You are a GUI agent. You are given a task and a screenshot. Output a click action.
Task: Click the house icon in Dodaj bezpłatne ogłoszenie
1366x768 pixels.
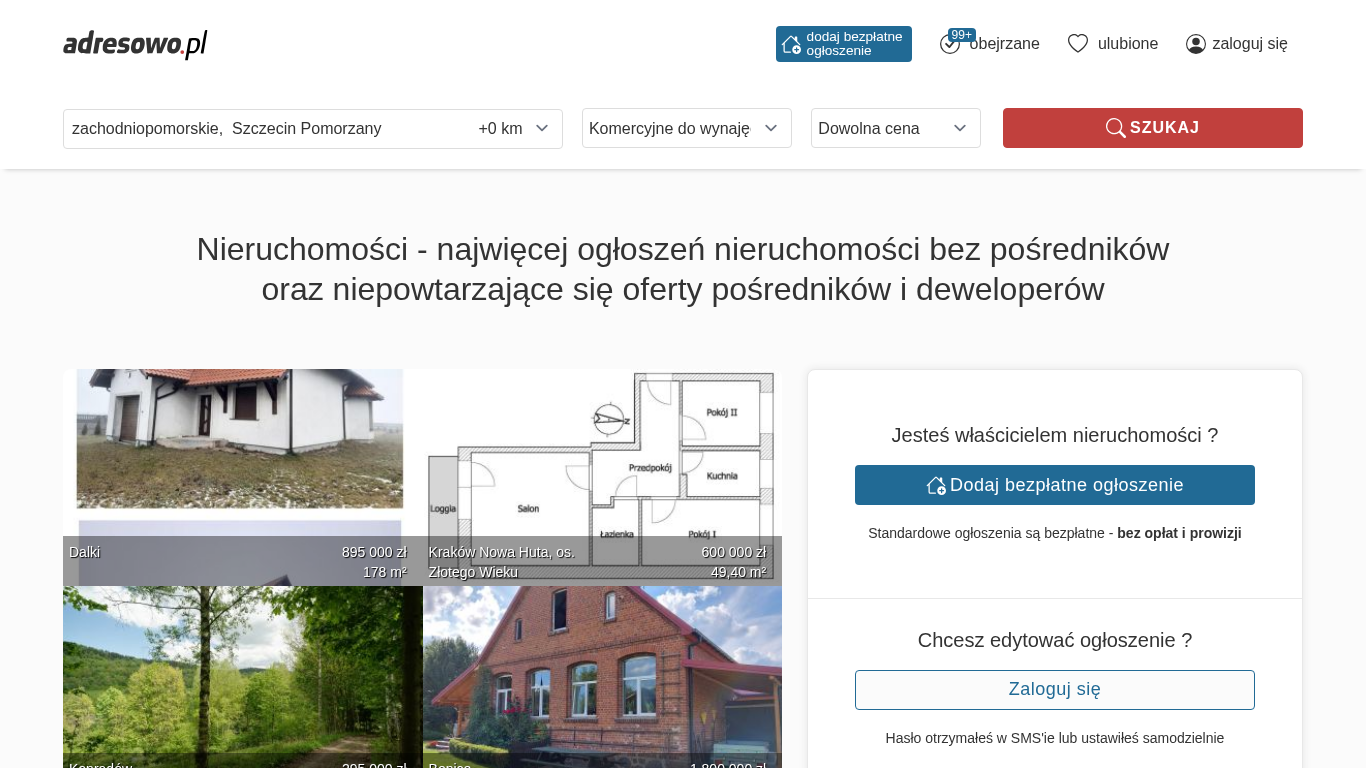(936, 485)
